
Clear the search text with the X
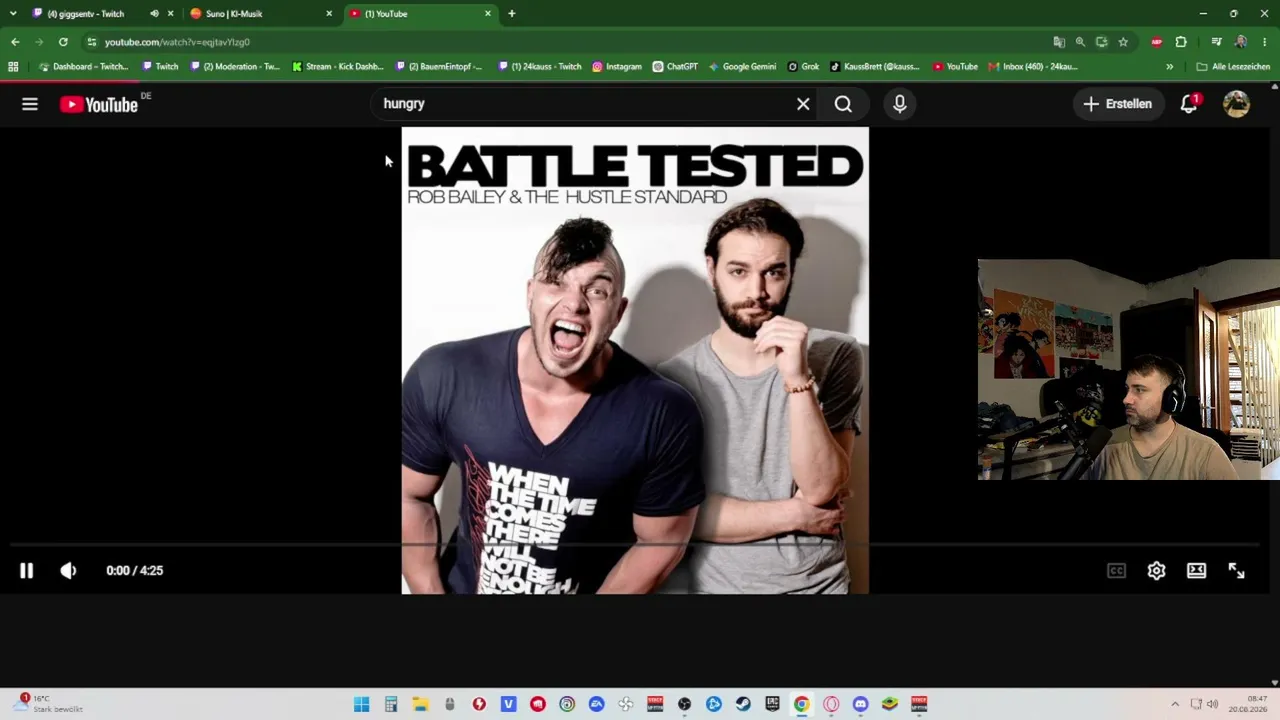(803, 104)
